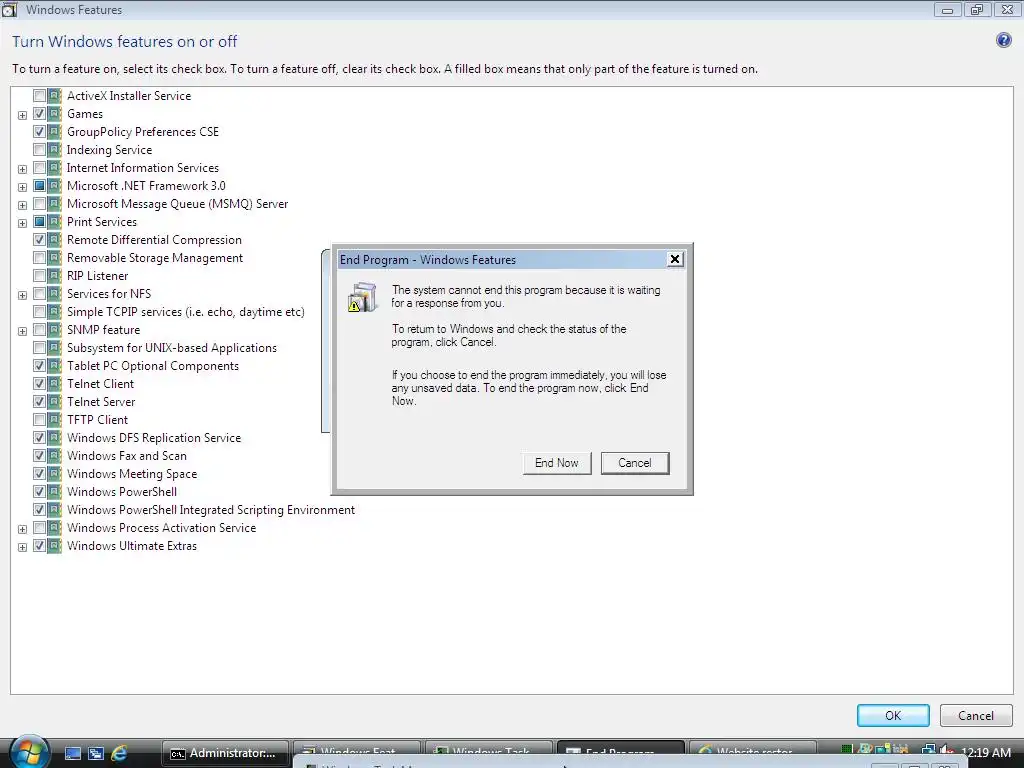Viewport: 1024px width, 768px height.
Task: Click the Telnet Server feature icon
Action: tap(55, 402)
